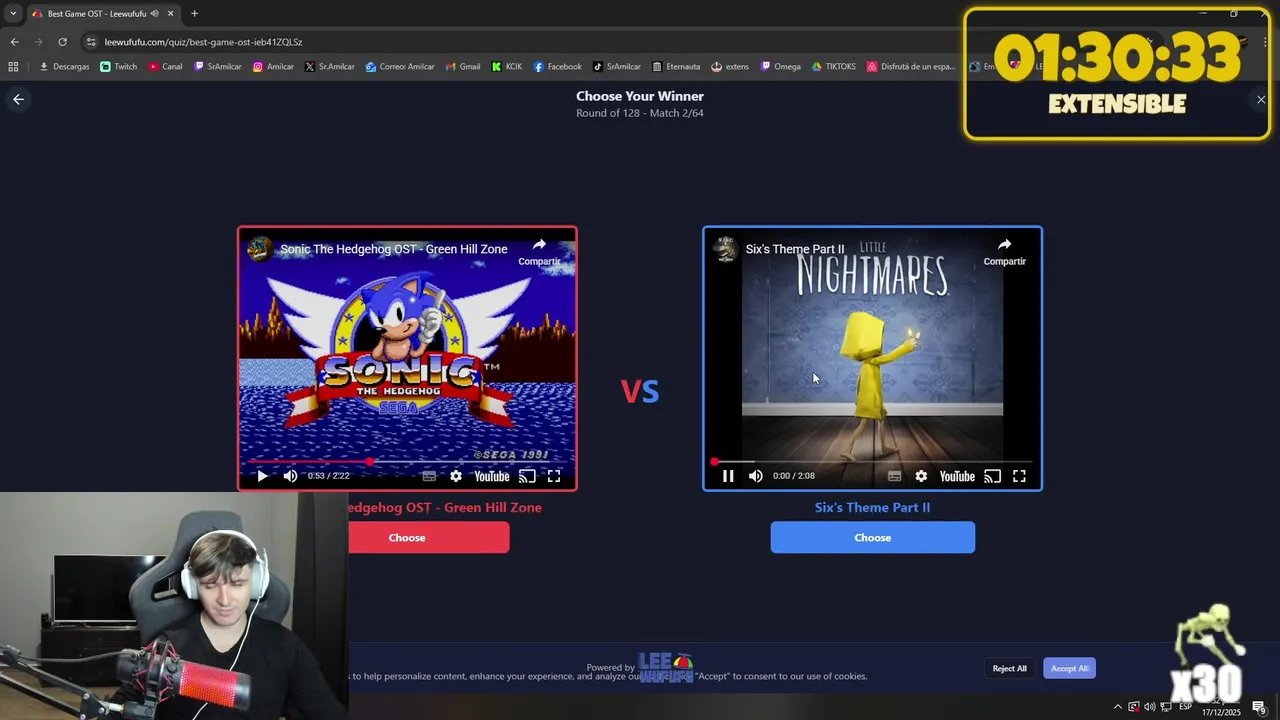
Task: View site information icon in address bar
Action: pyautogui.click(x=91, y=42)
